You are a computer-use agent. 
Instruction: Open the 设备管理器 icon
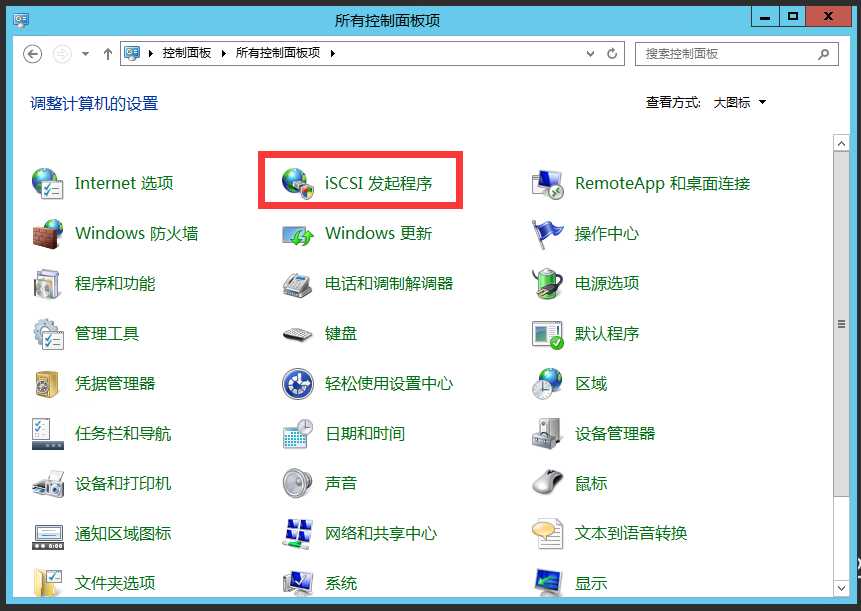[547, 434]
